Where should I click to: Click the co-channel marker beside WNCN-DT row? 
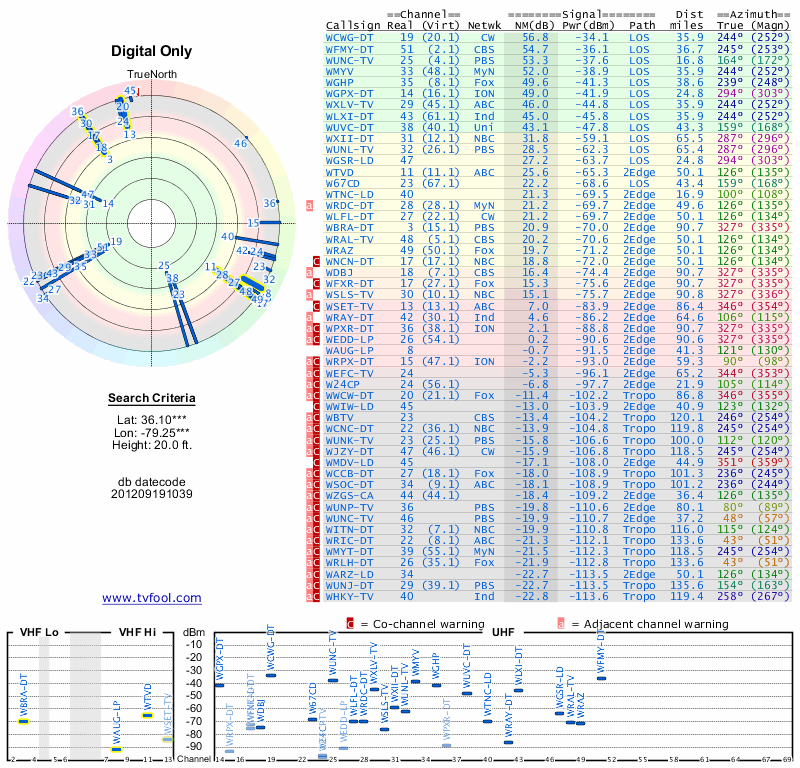(316, 261)
